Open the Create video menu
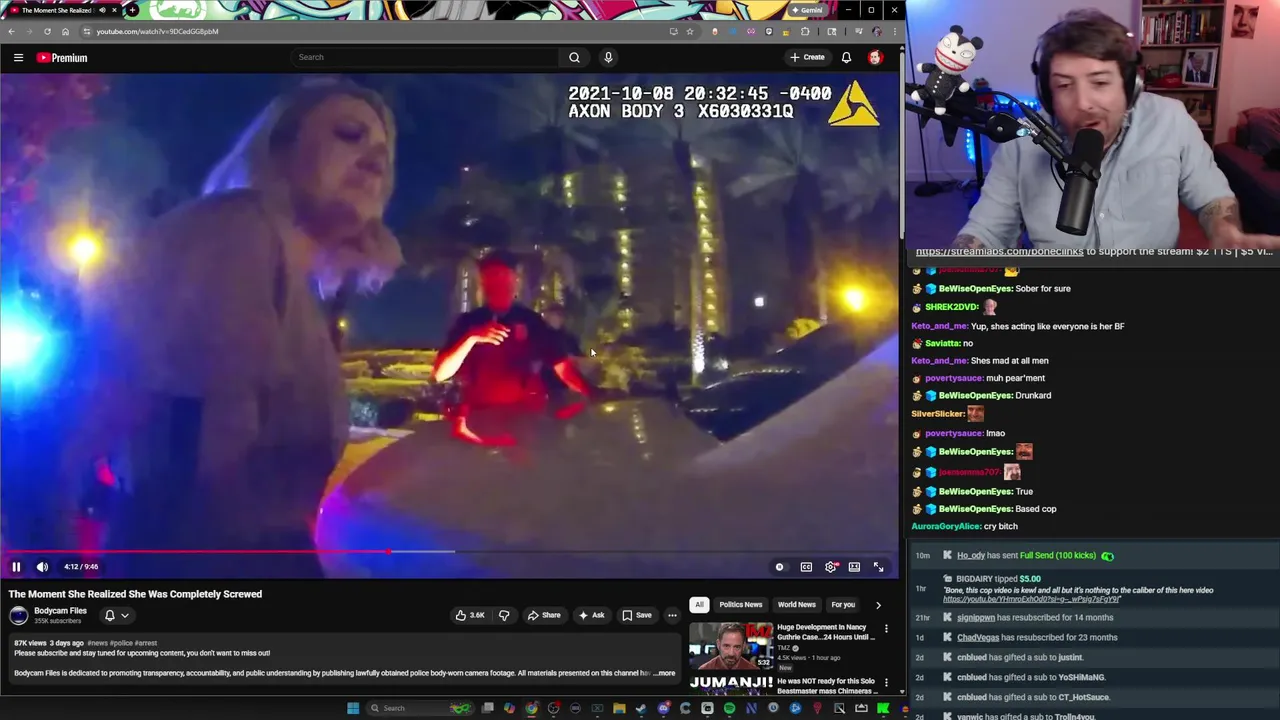This screenshot has width=1280, height=720. [x=807, y=57]
